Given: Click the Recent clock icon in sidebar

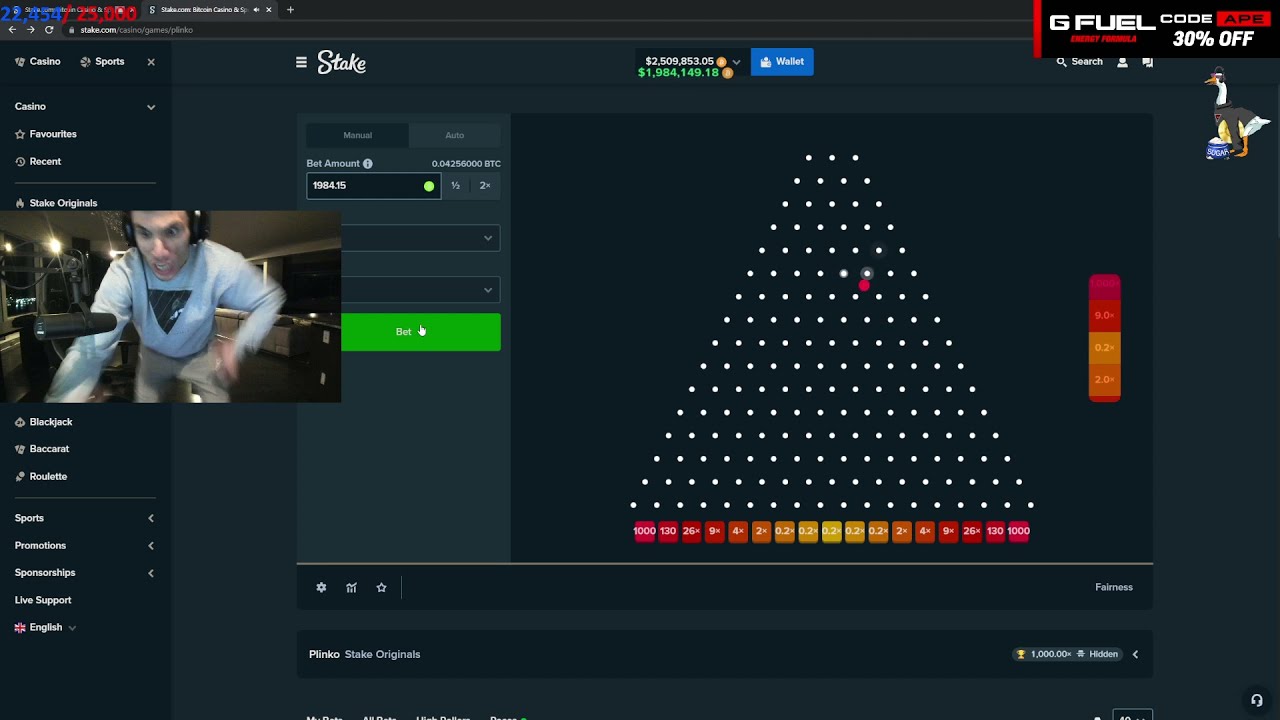Looking at the screenshot, I should click(x=20, y=162).
